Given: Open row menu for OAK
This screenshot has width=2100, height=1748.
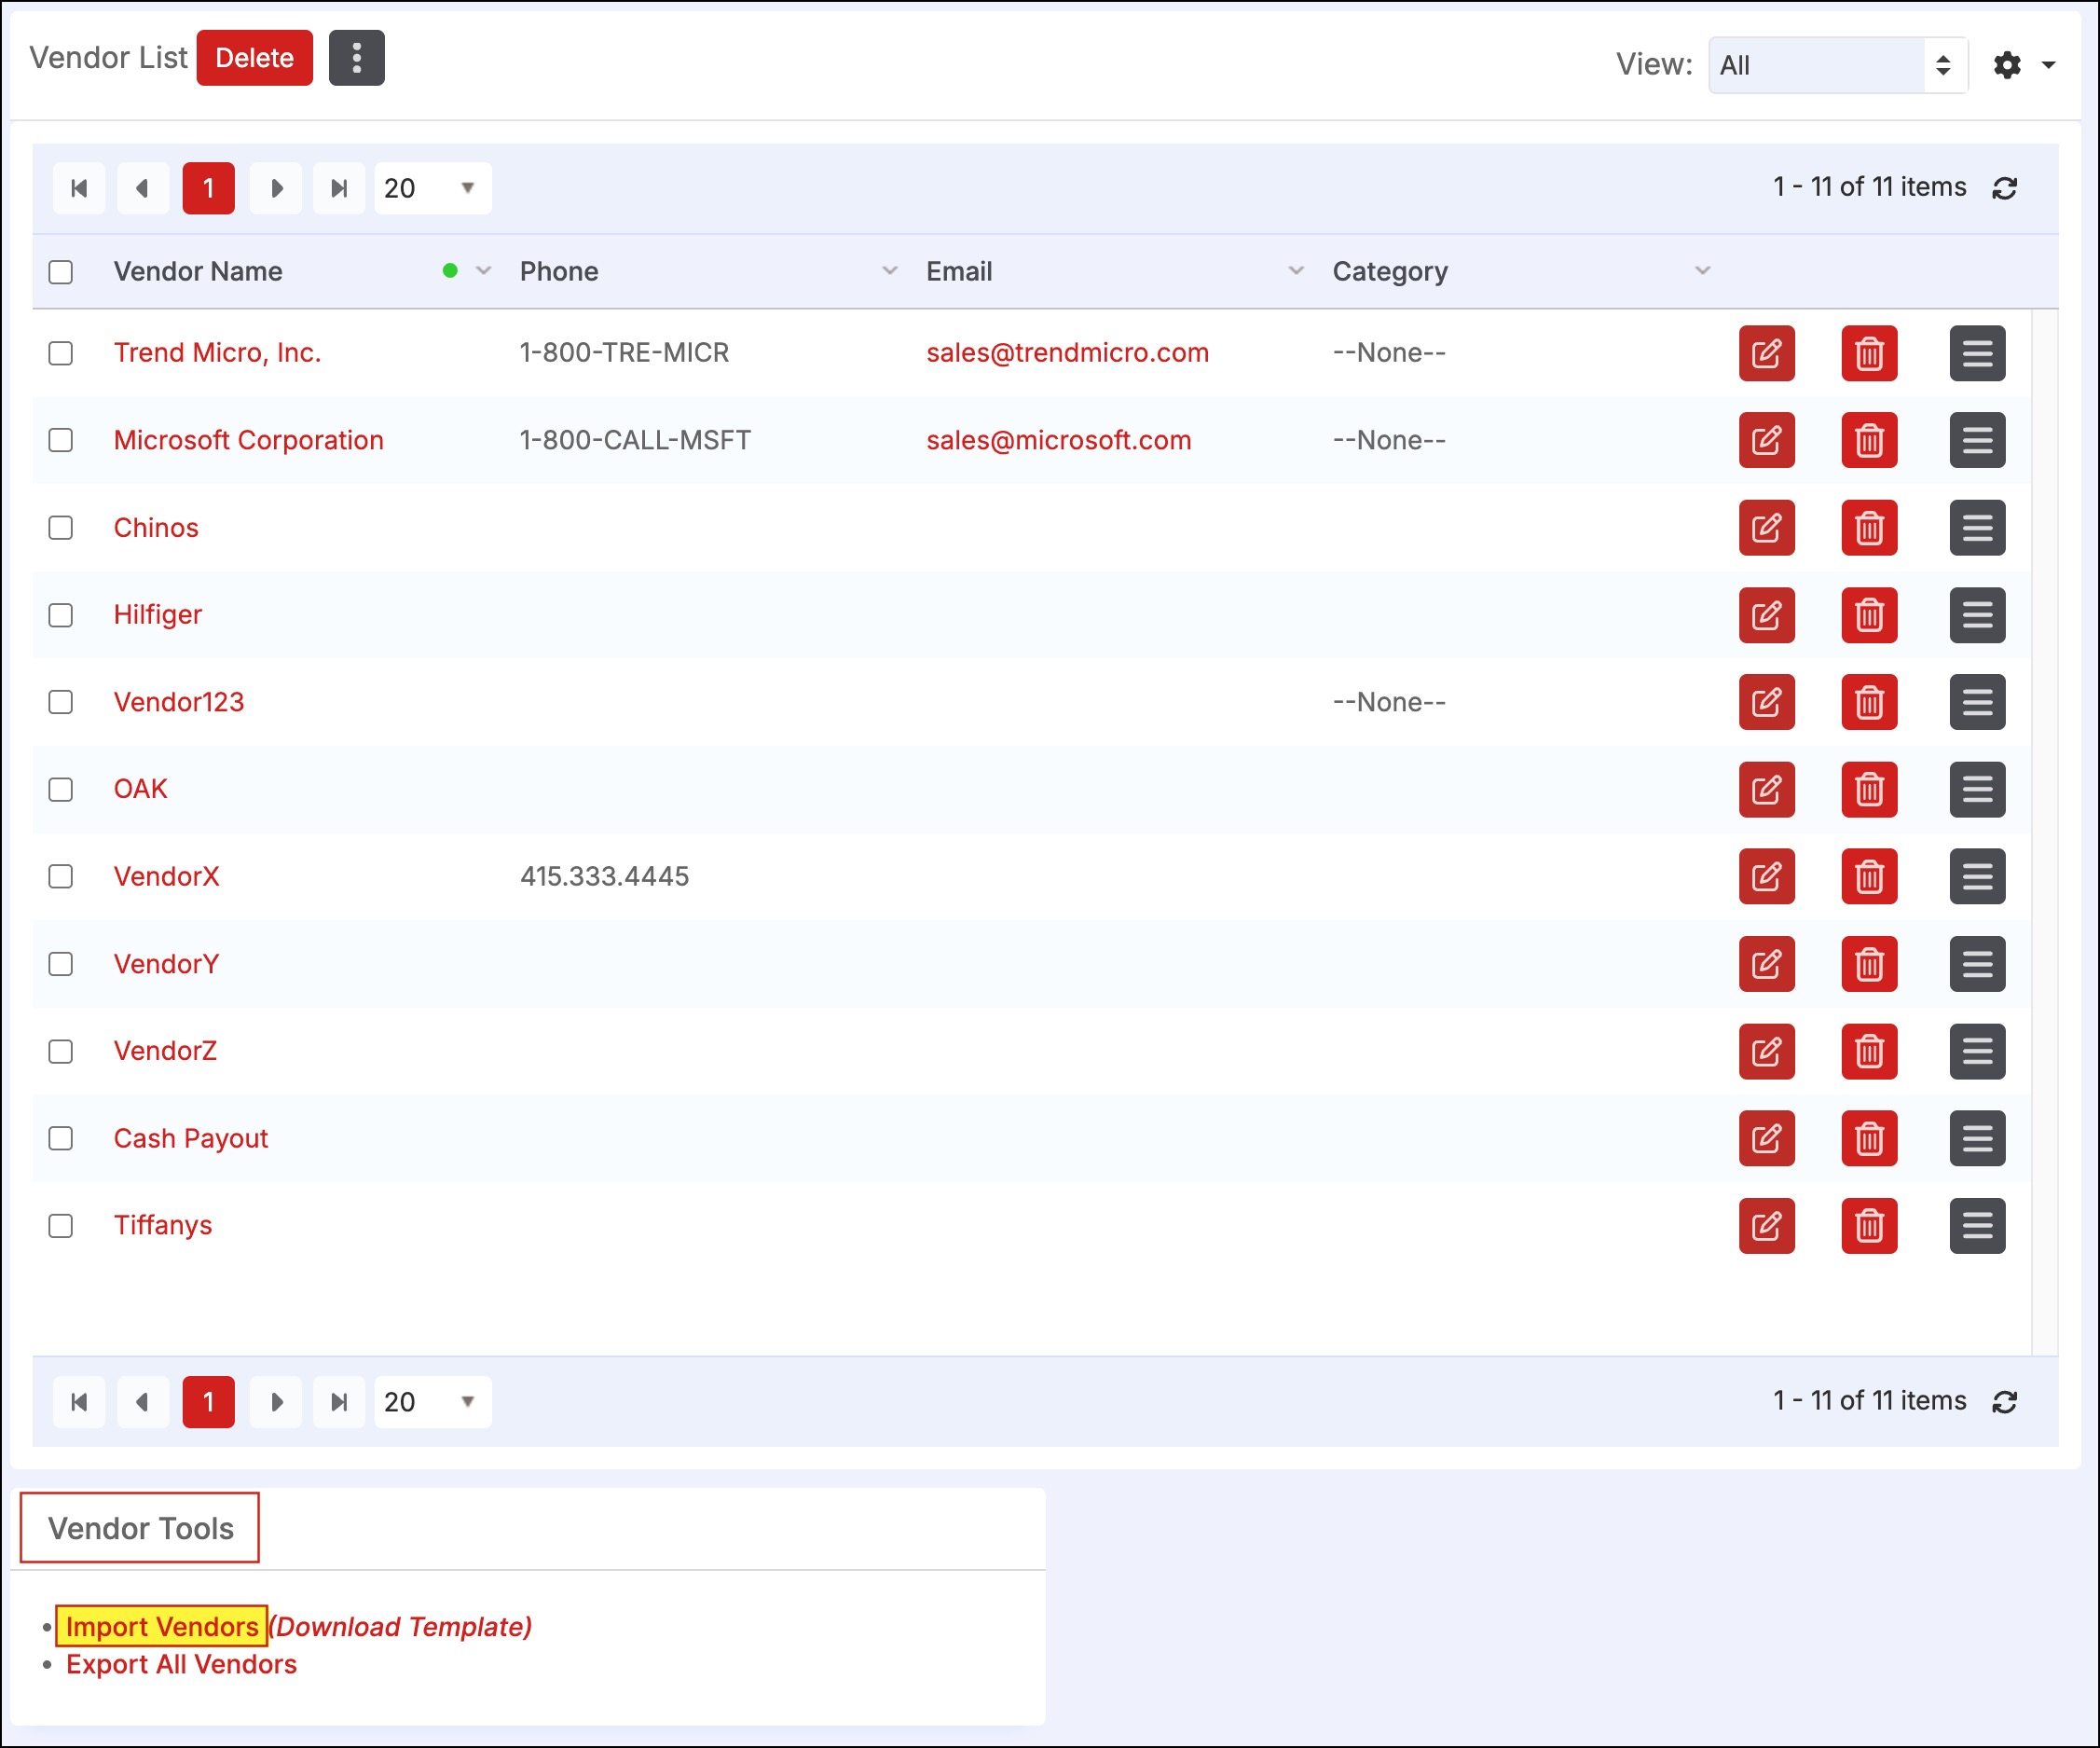Looking at the screenshot, I should tap(1977, 789).
